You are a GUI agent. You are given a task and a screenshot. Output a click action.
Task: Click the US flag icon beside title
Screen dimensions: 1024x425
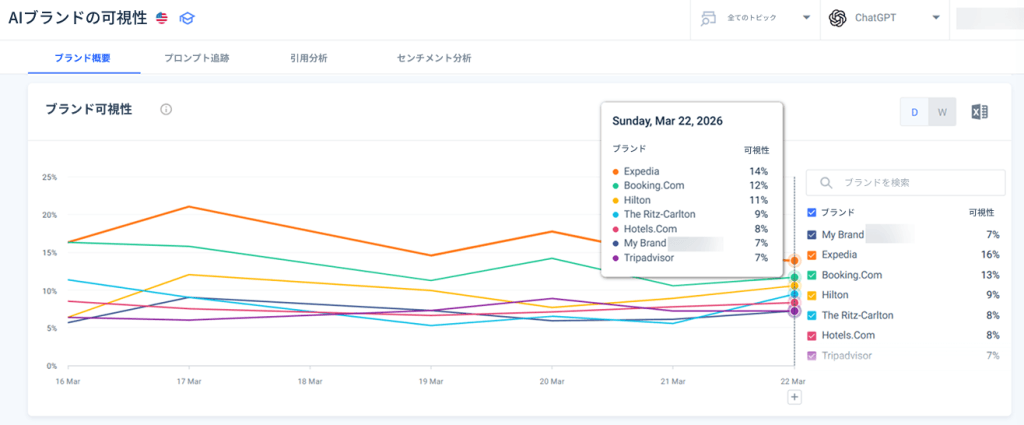[x=162, y=18]
